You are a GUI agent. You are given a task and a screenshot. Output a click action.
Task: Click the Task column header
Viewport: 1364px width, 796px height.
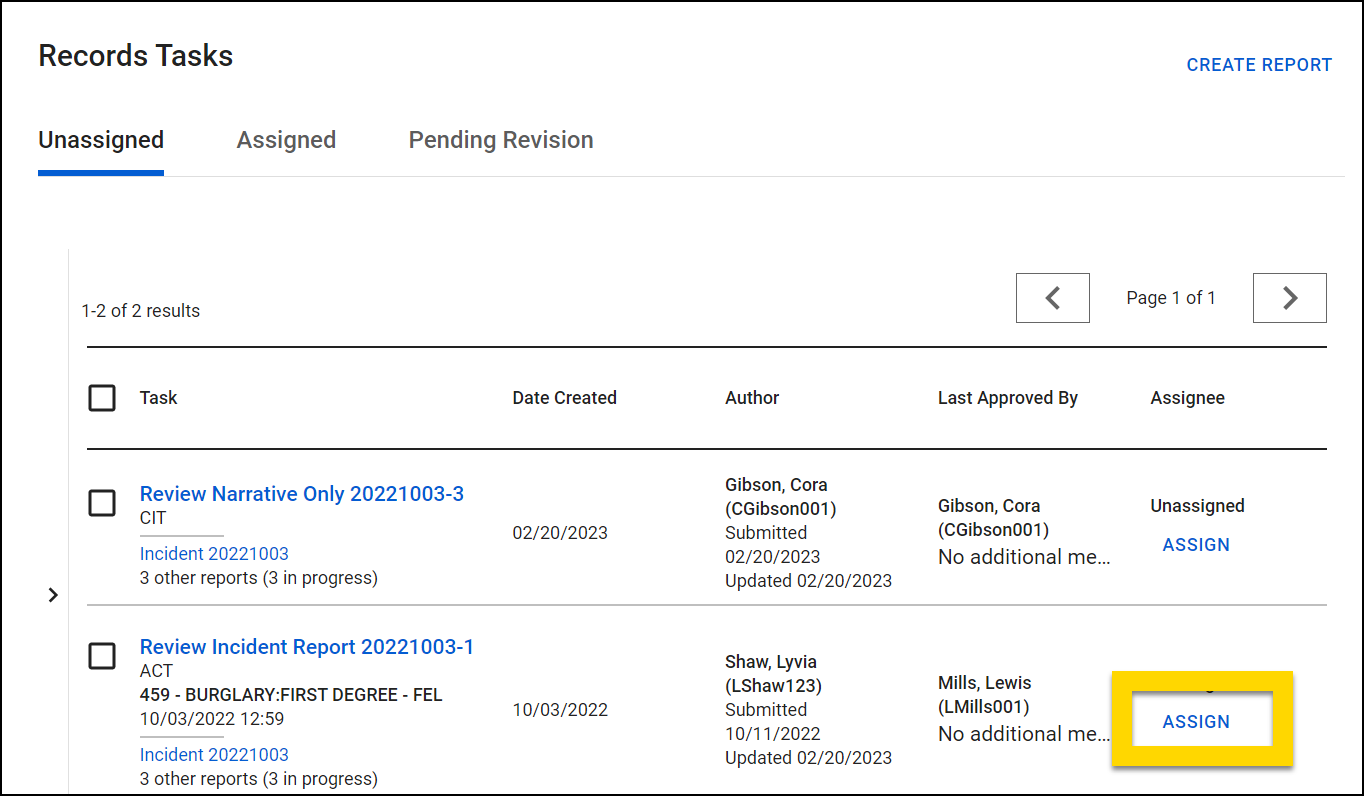(158, 397)
